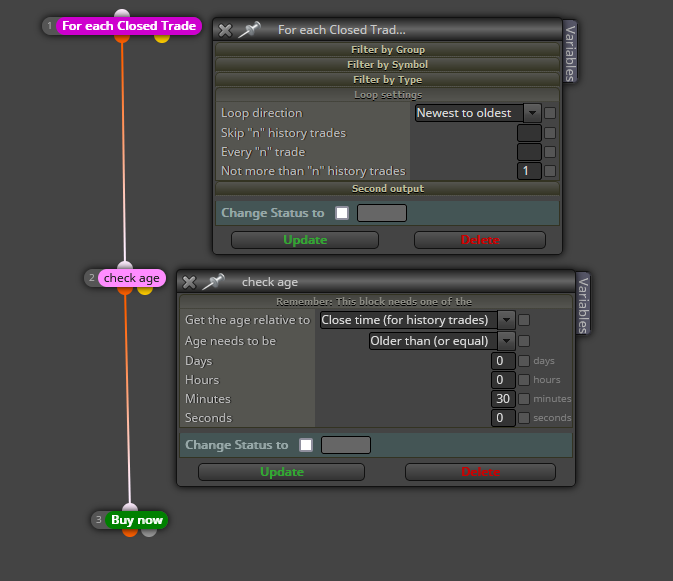673x581 pixels.
Task: Click the 'Minutes' row label
Action: pyautogui.click(x=208, y=399)
